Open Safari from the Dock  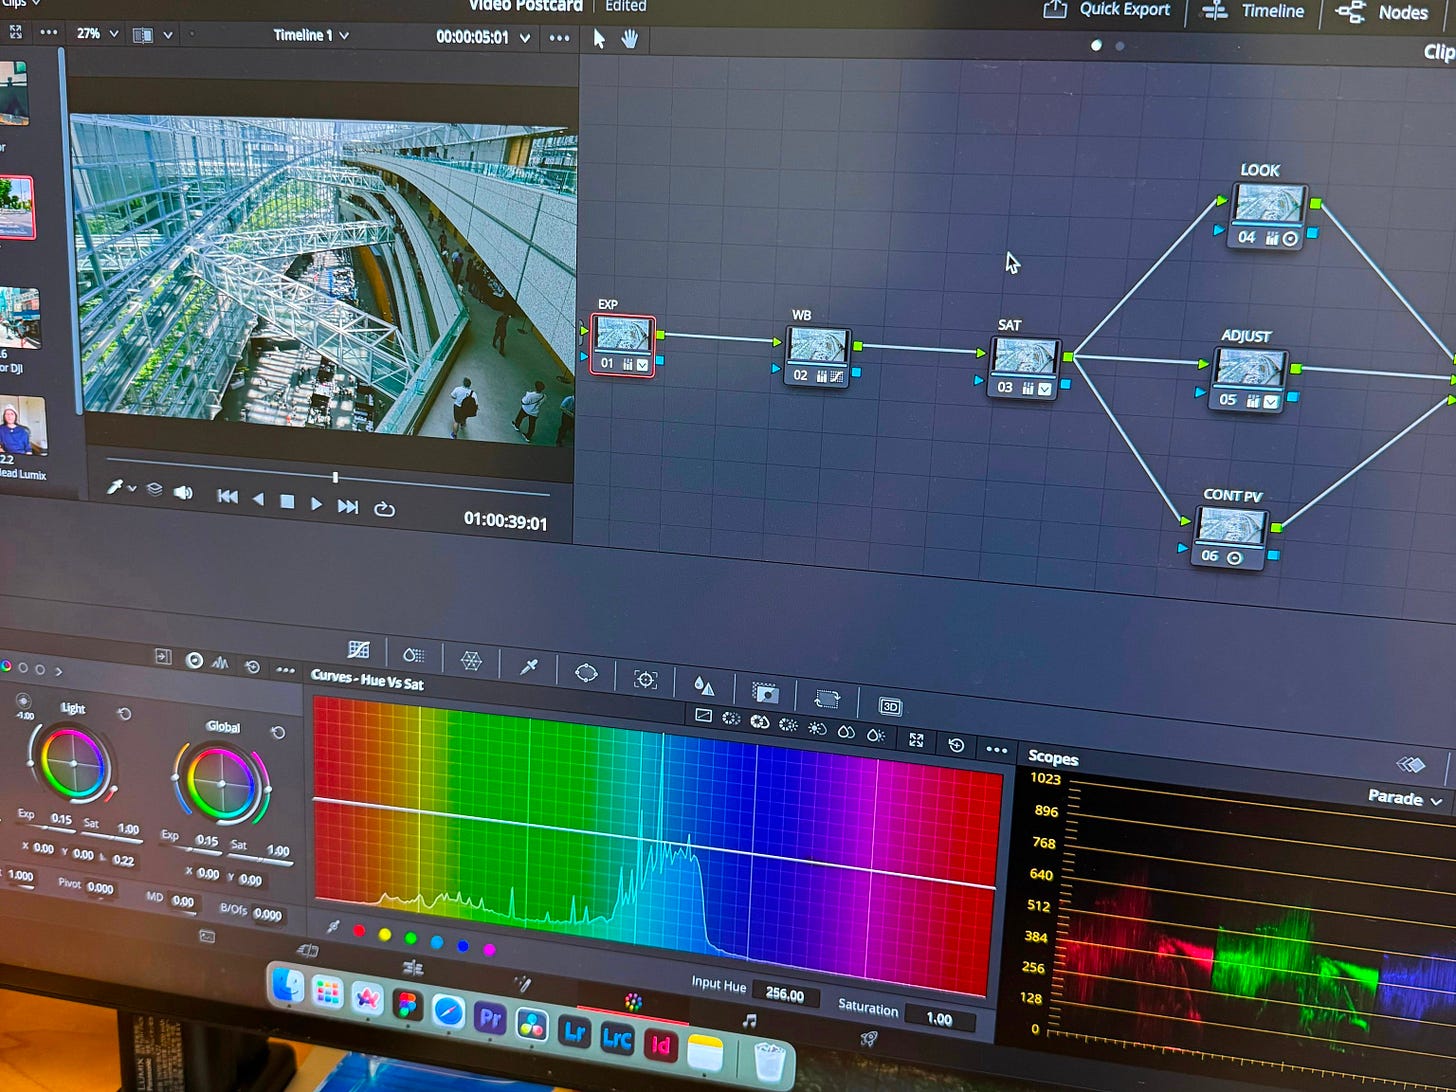[448, 1012]
